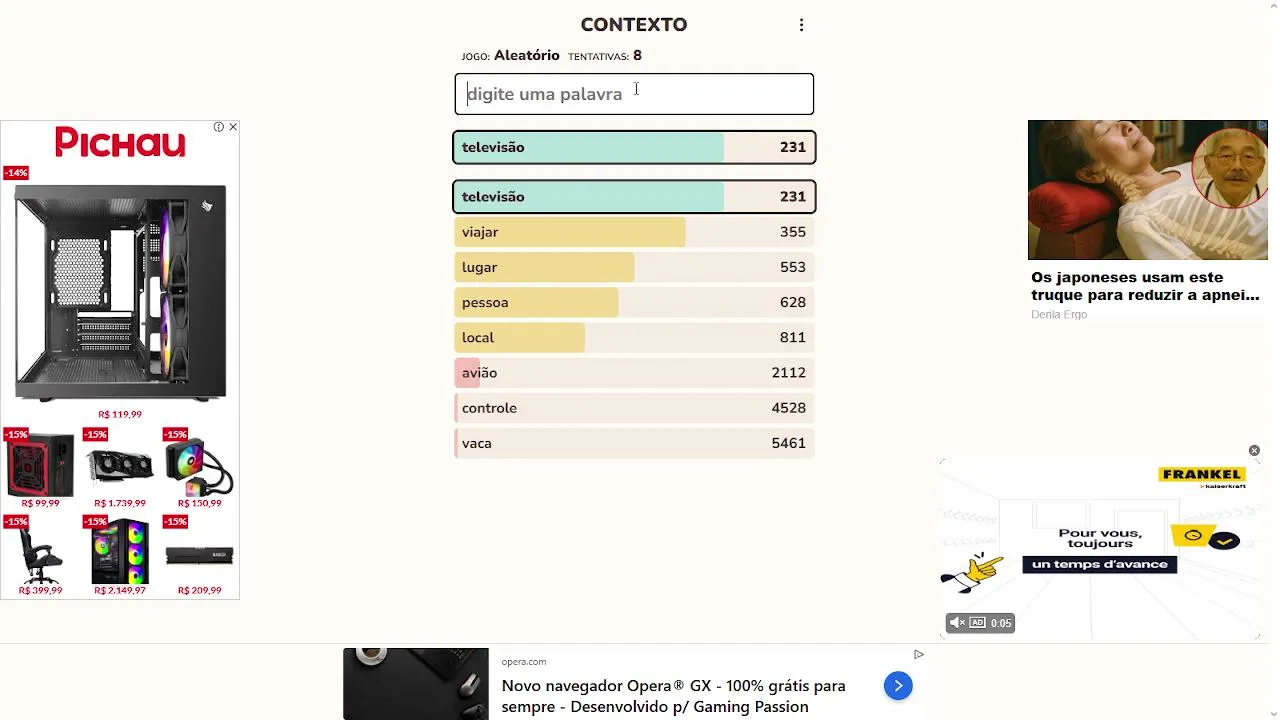Click the Pichau logo in ad
This screenshot has width=1280, height=720.
(x=120, y=143)
